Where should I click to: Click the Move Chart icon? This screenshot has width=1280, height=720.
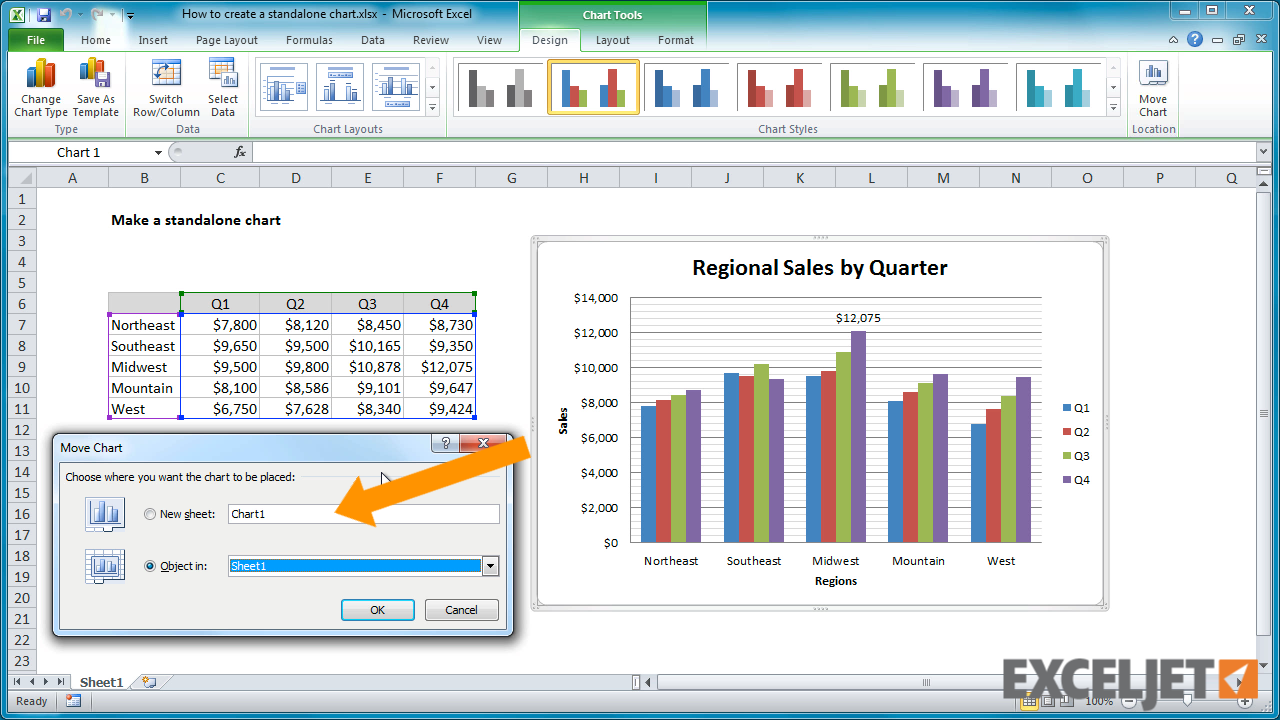[x=1153, y=76]
